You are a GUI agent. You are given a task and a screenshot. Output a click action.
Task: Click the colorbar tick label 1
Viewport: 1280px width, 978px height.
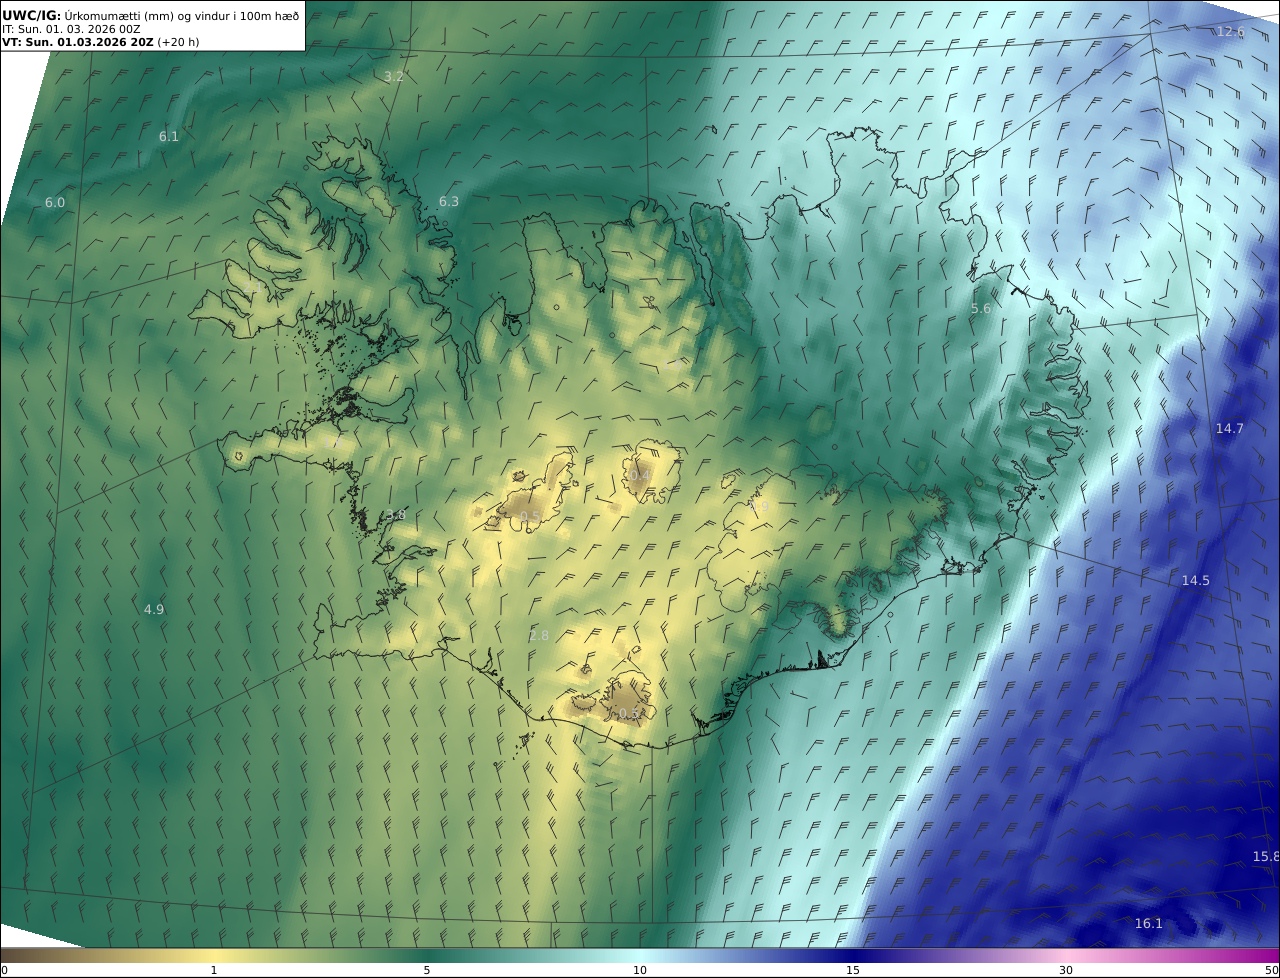[x=213, y=970]
